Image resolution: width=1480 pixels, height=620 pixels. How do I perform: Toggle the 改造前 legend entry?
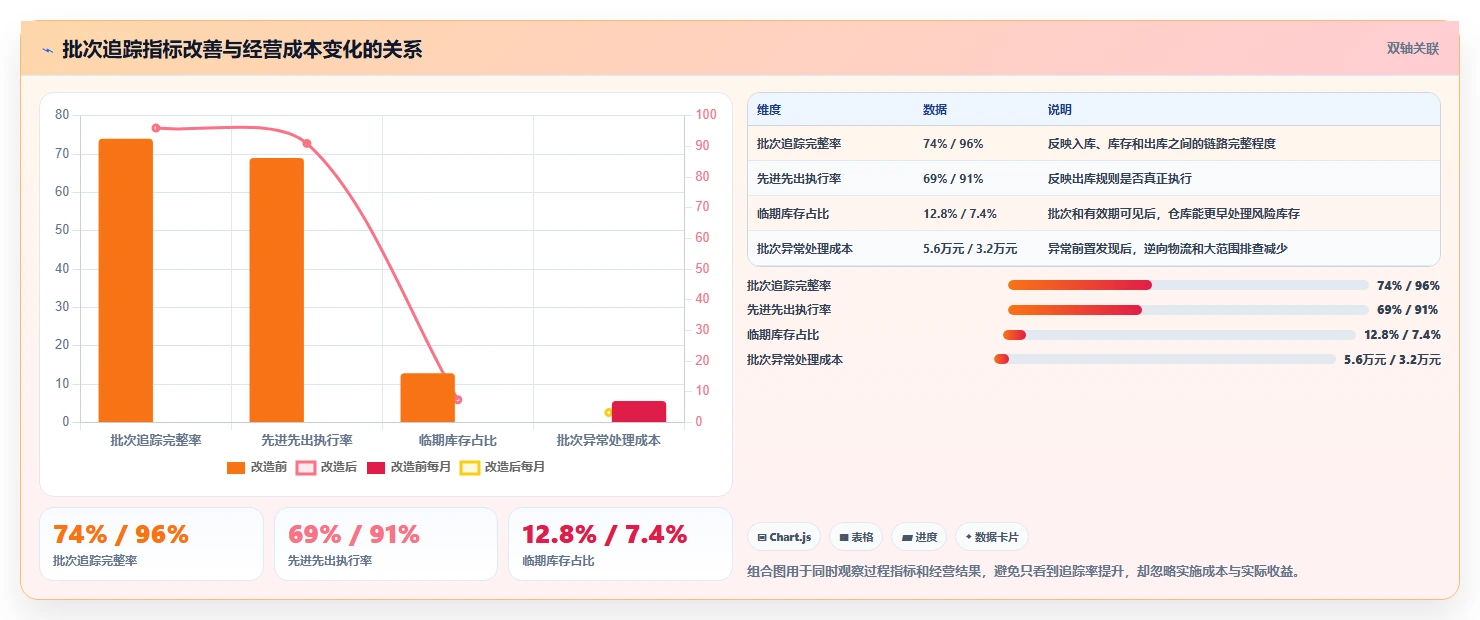(257, 467)
